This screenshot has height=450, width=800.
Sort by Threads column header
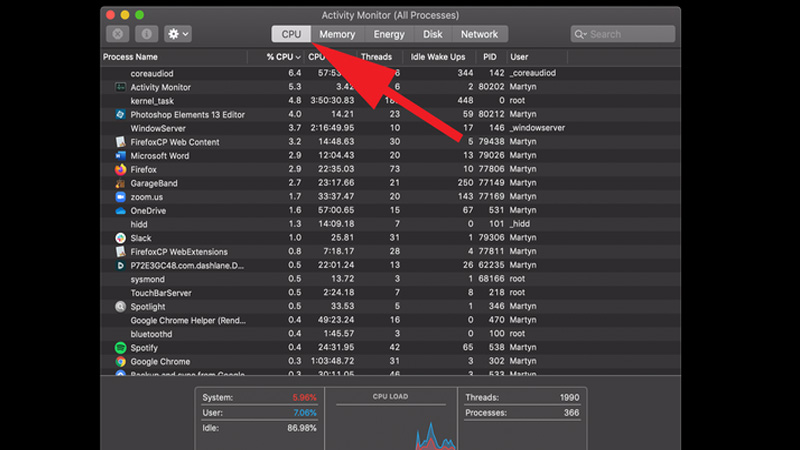[x=377, y=57]
